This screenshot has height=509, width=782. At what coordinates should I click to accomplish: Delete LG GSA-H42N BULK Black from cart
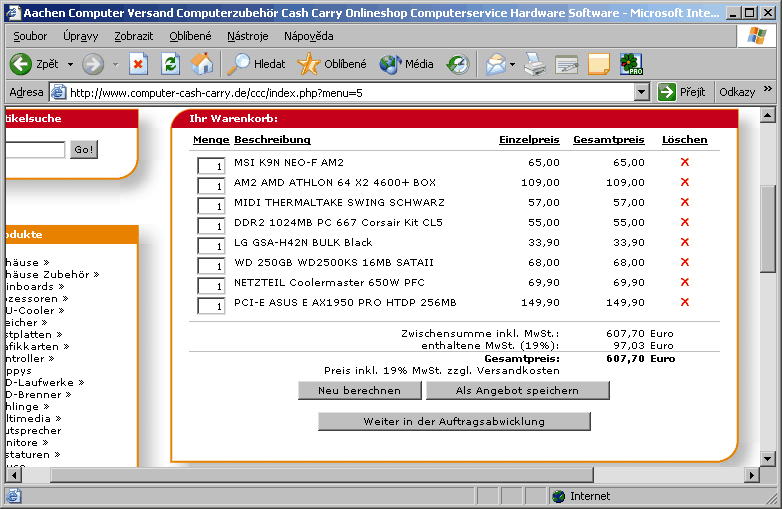[x=685, y=242]
